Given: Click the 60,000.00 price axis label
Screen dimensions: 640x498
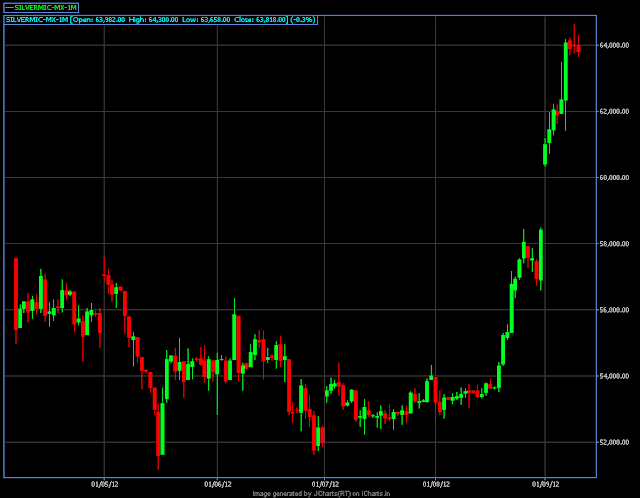Looking at the screenshot, I should pos(614,178).
